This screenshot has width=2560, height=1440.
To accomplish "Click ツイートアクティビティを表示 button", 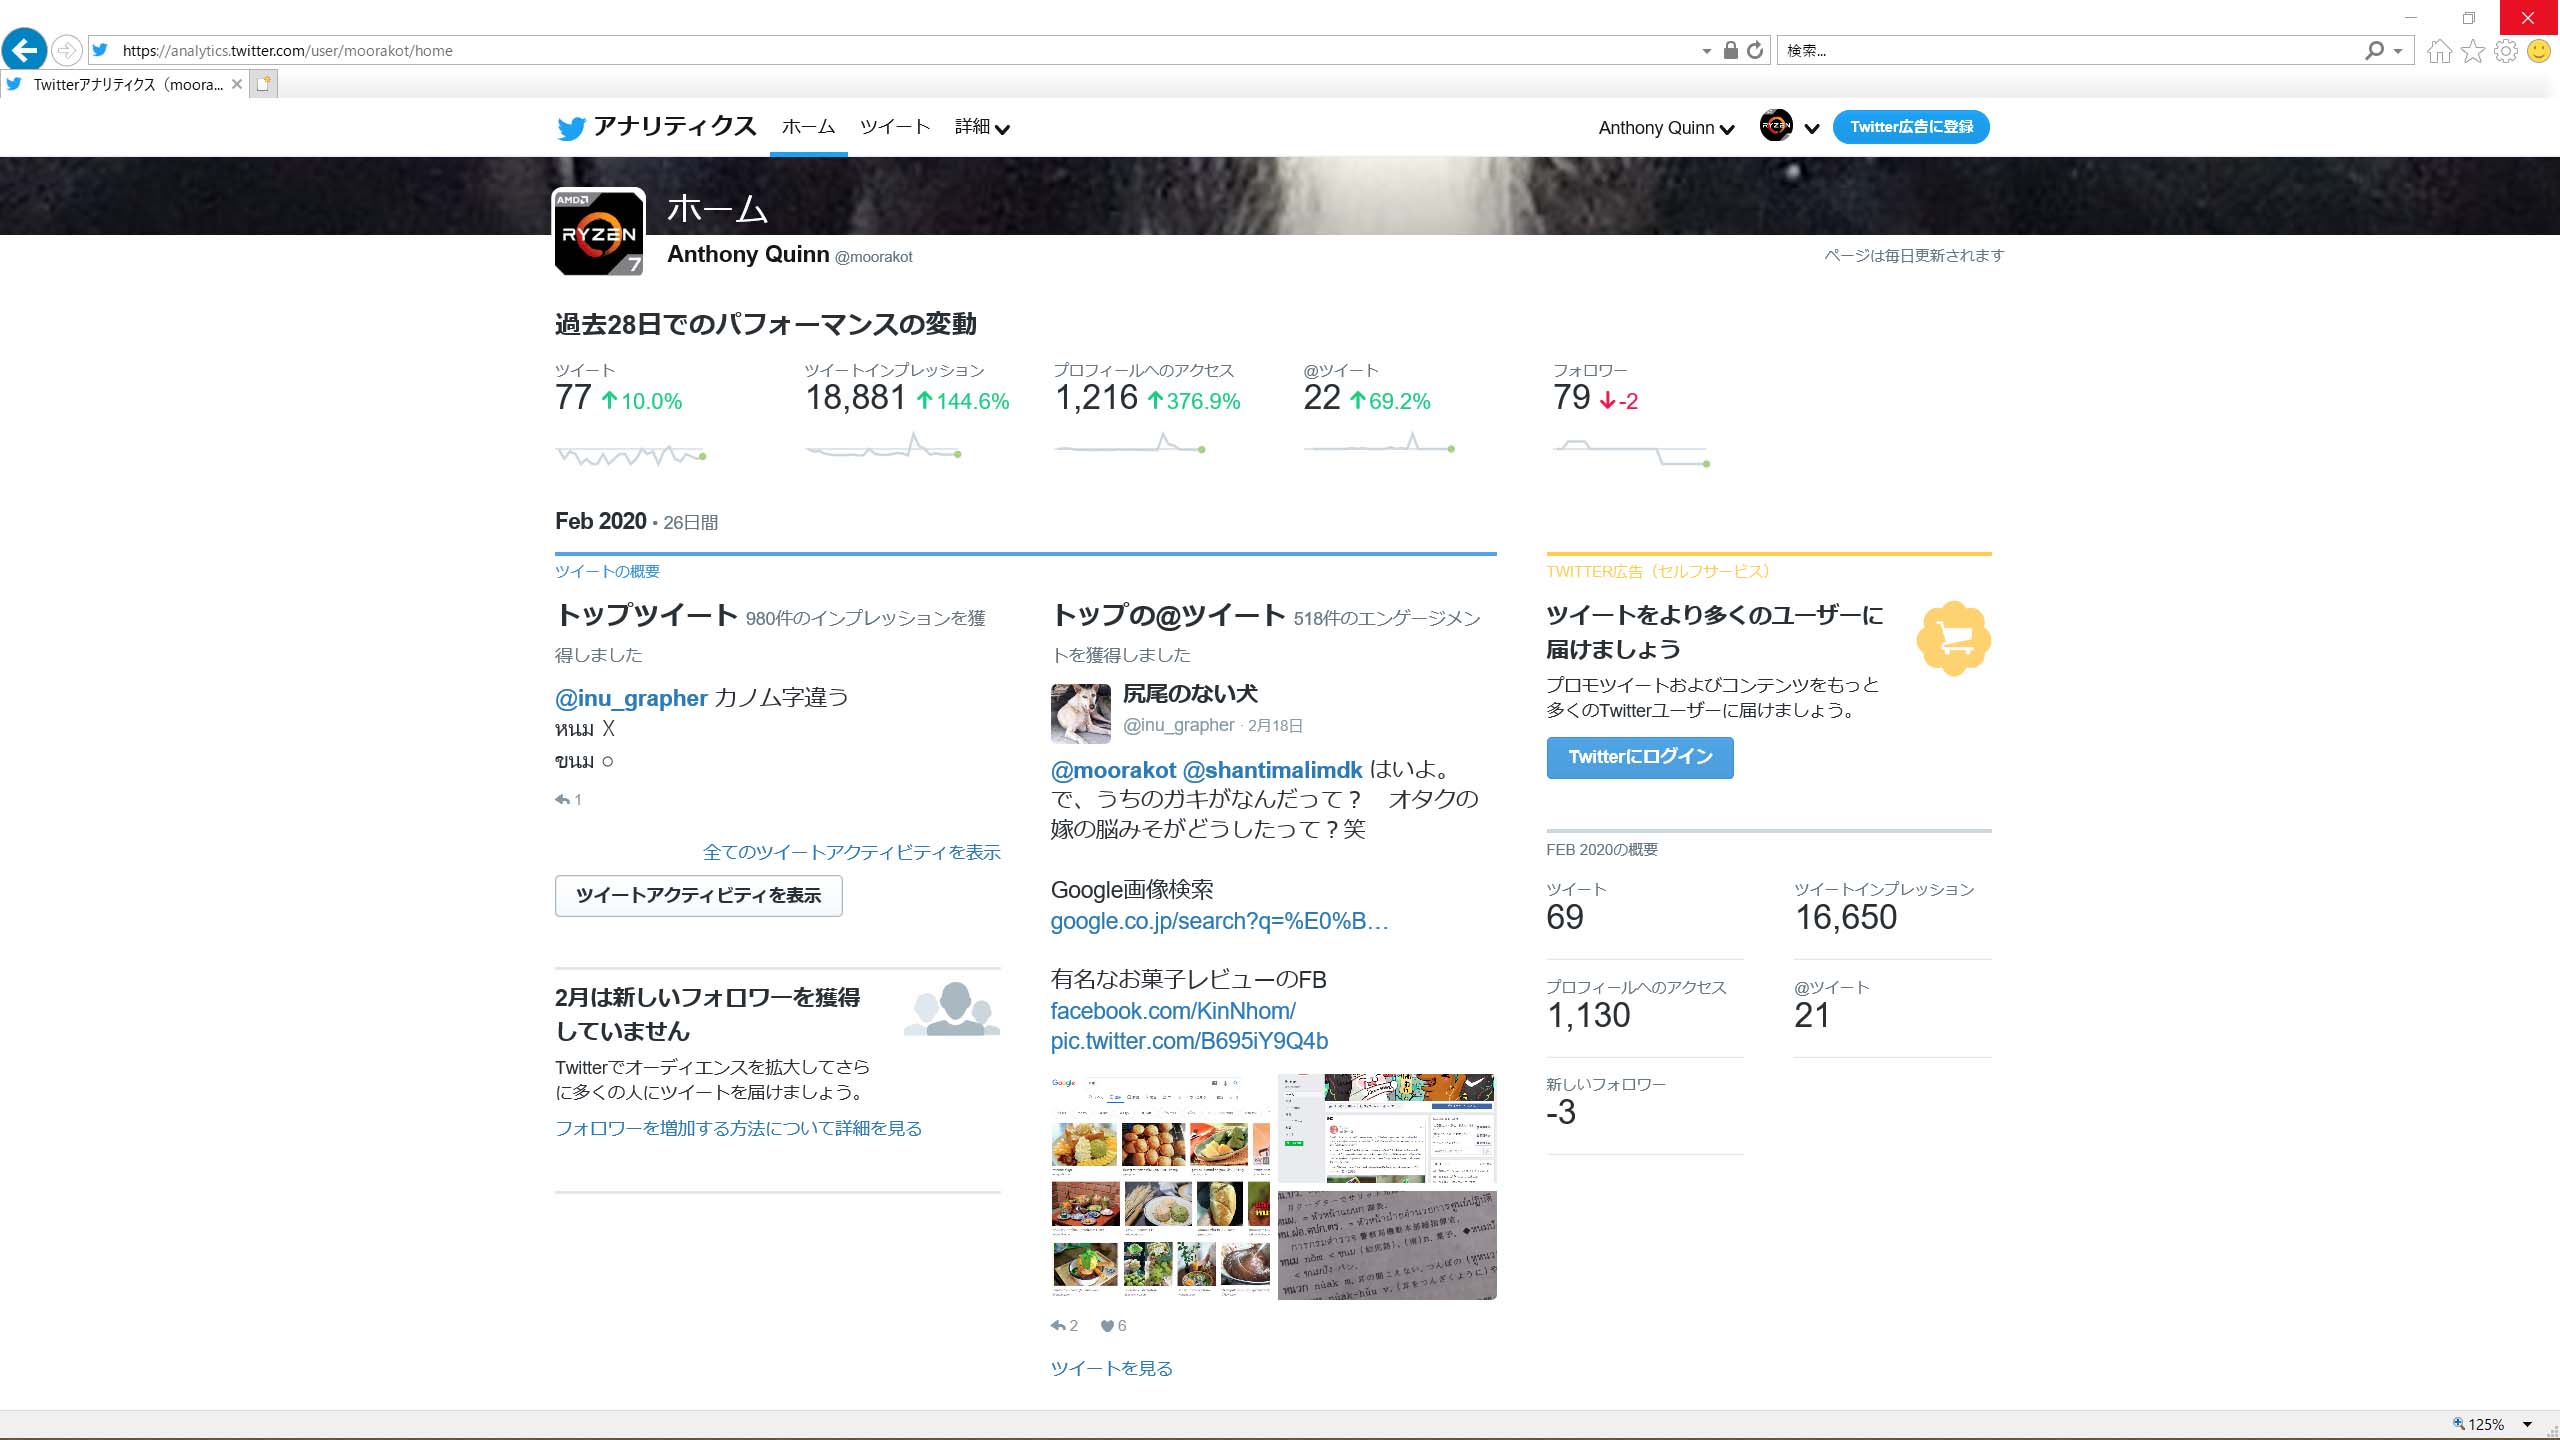I will (698, 895).
